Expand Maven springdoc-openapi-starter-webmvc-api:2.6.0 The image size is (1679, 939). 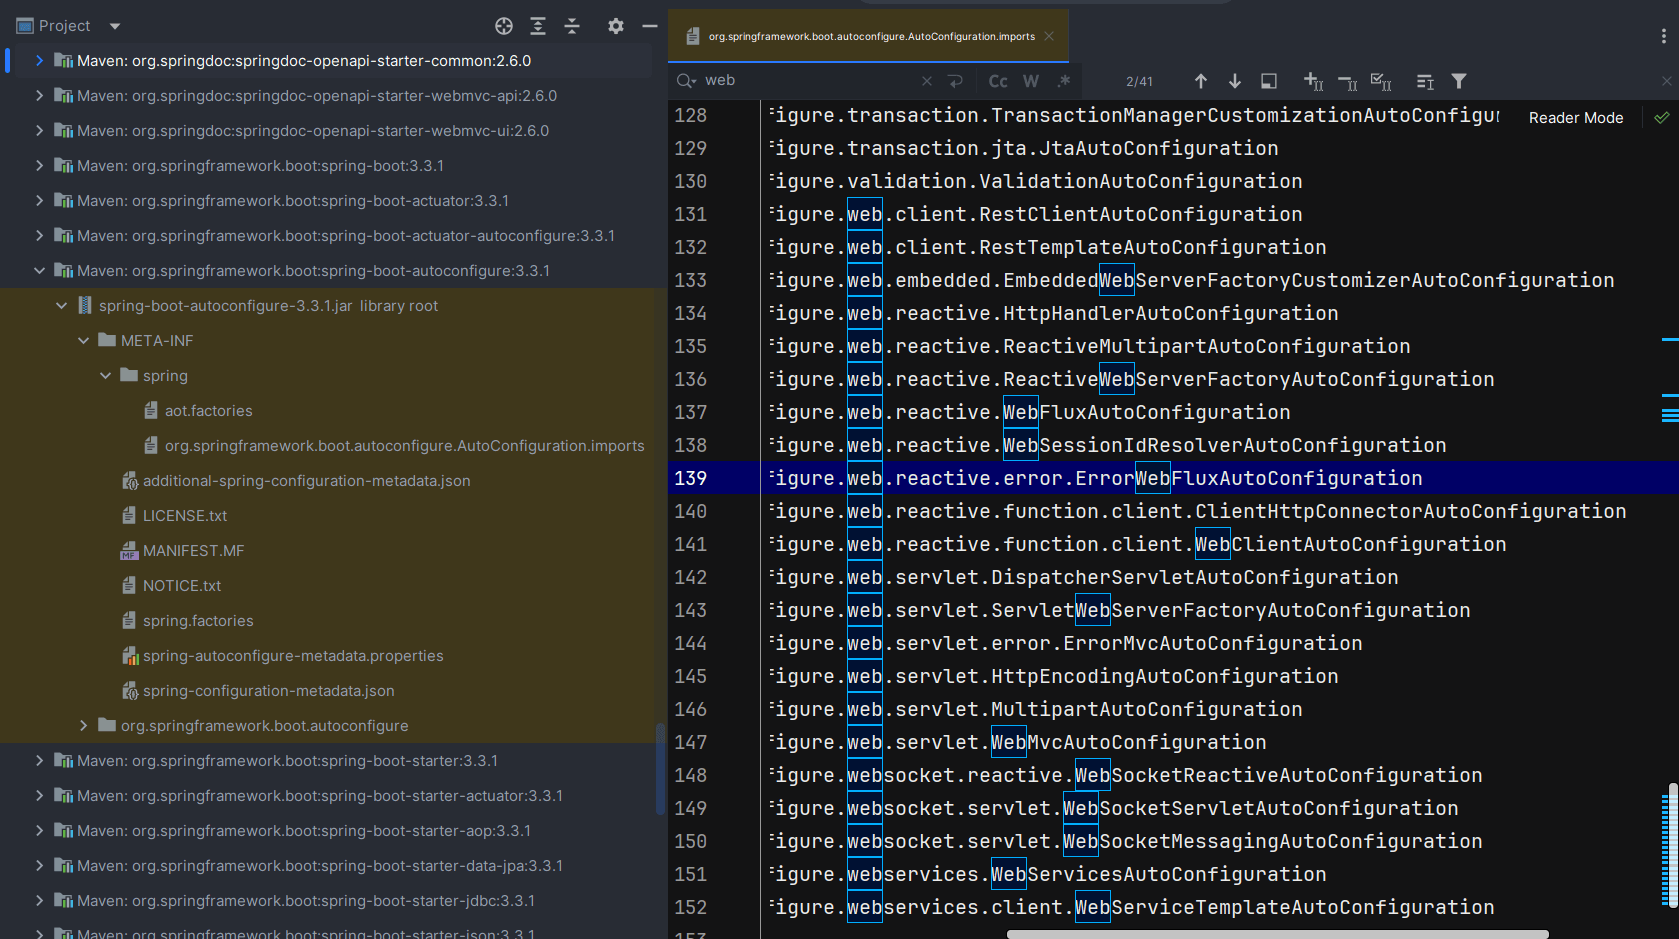(x=39, y=96)
